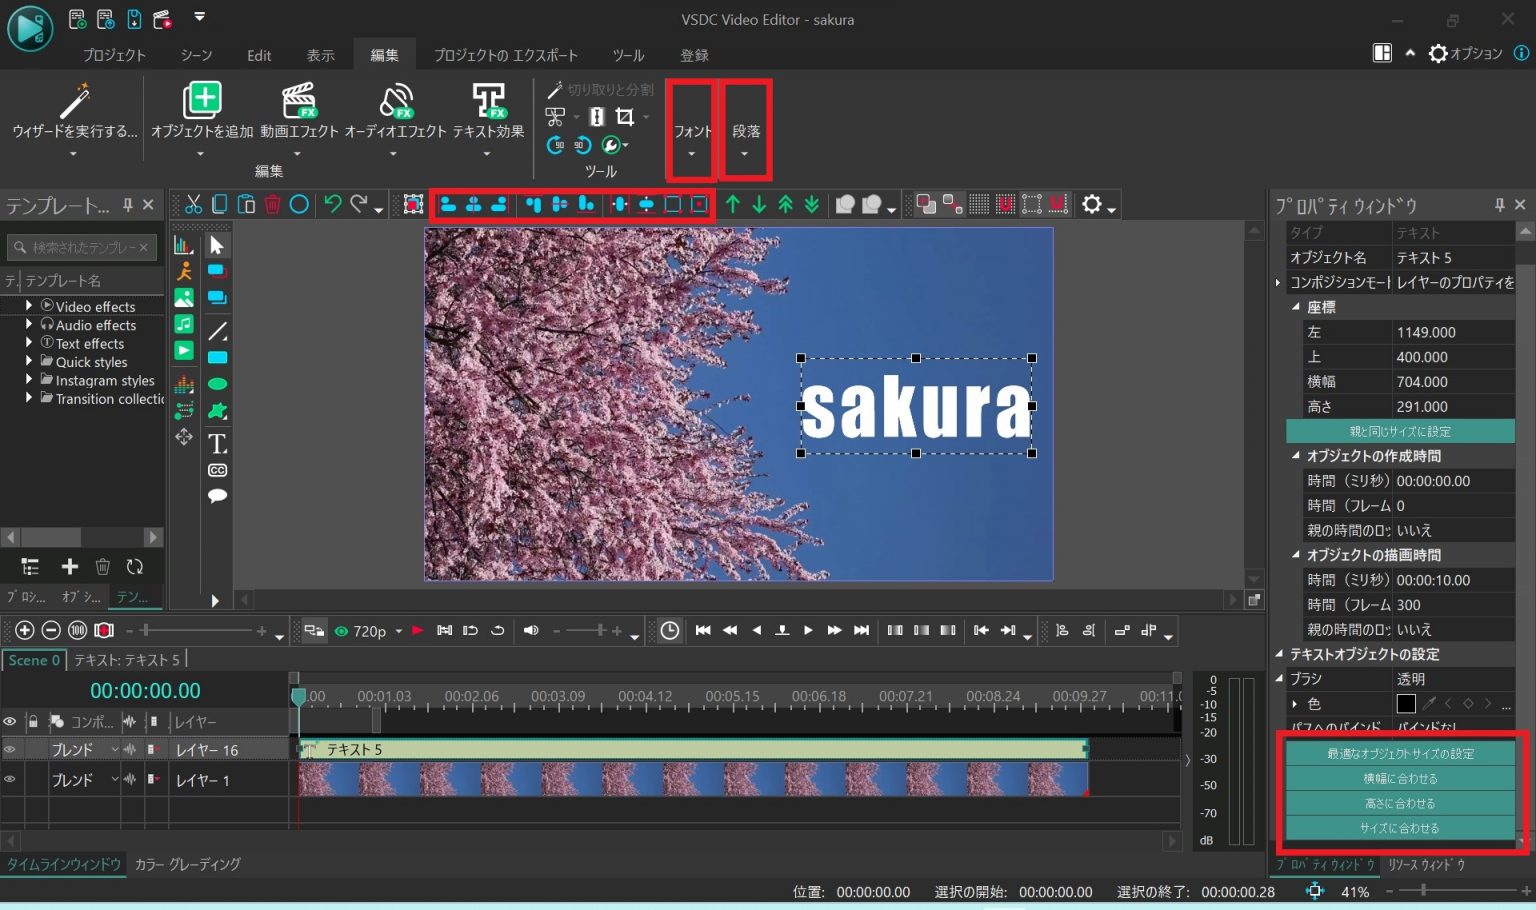Select the rectangle shape tool
1536x910 pixels.
coord(218,357)
